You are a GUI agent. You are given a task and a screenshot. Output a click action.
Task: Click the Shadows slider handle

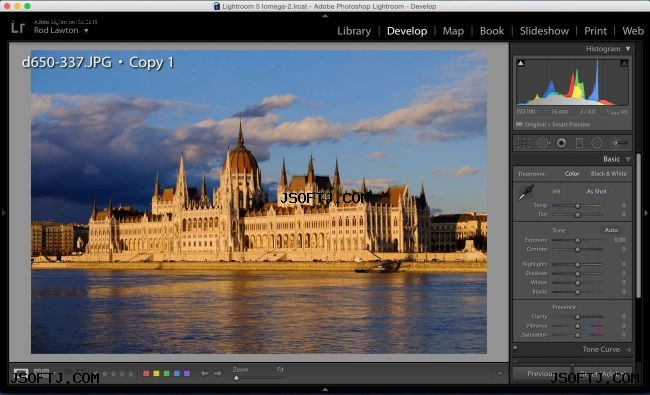(577, 274)
